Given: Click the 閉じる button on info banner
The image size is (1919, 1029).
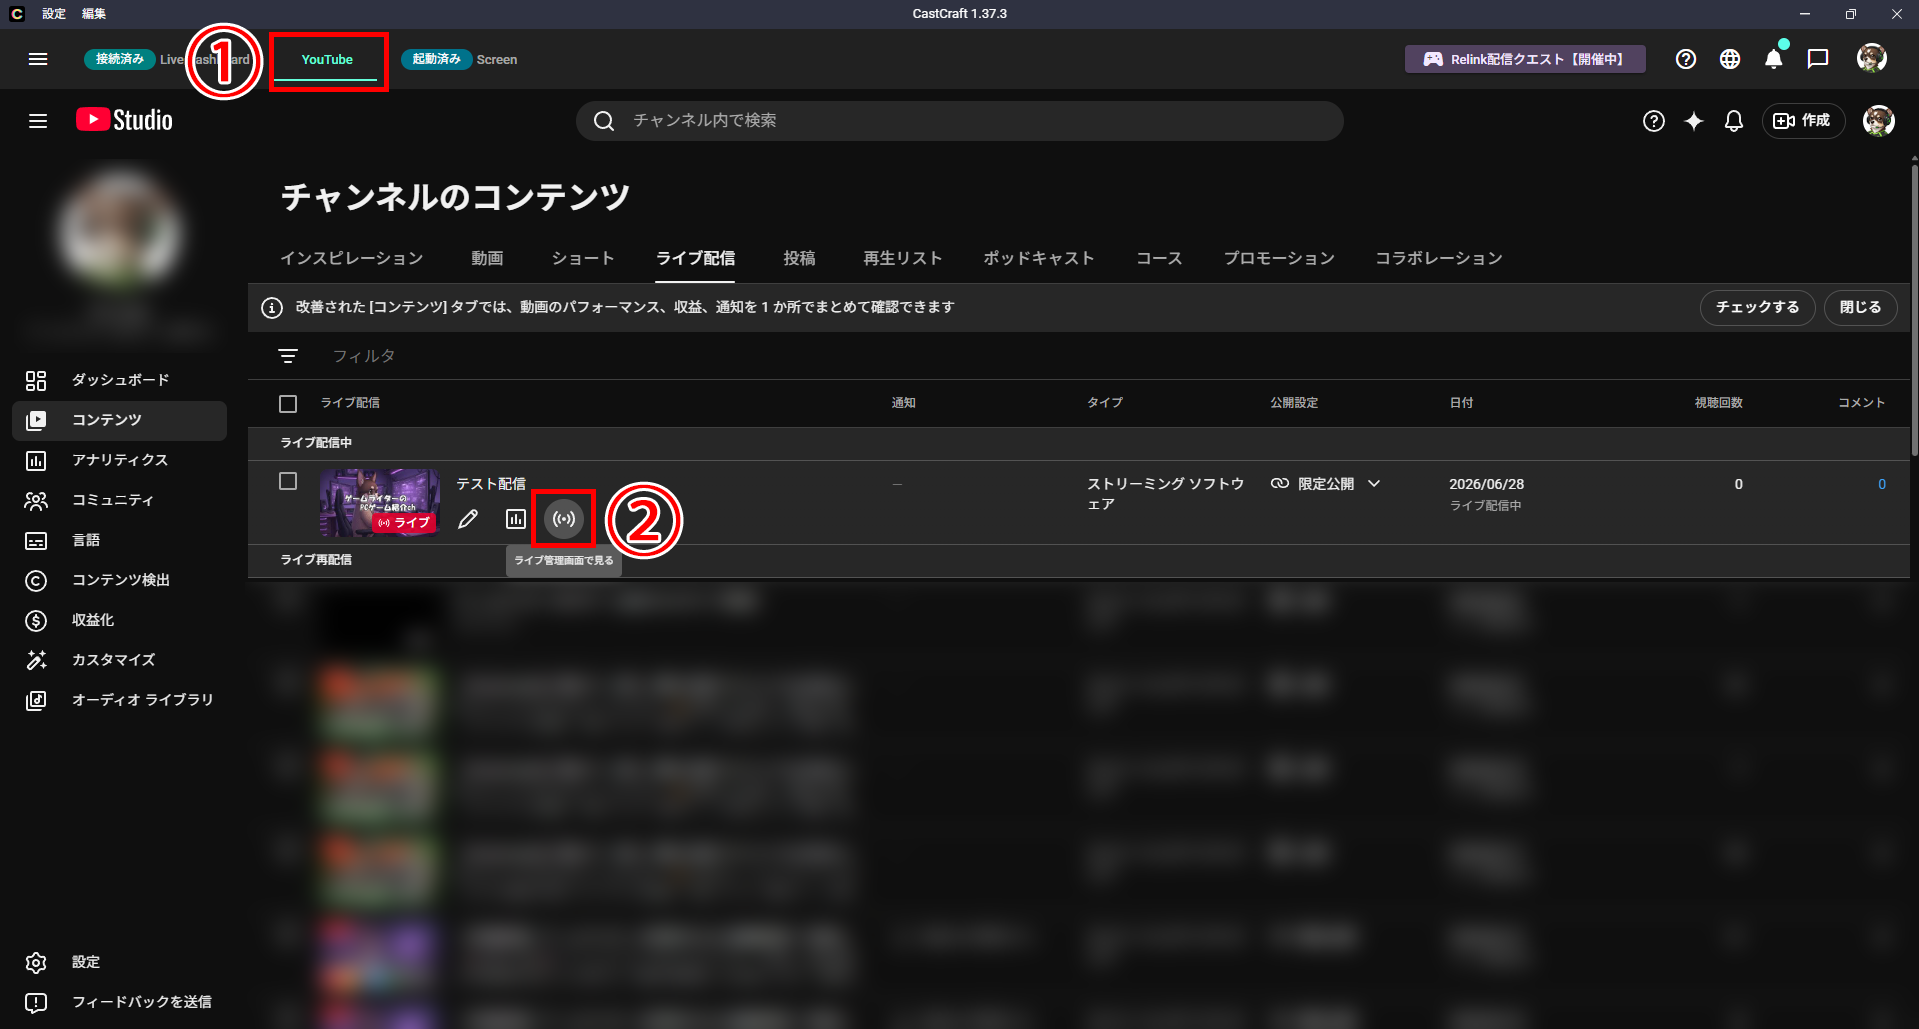Looking at the screenshot, I should [1861, 307].
